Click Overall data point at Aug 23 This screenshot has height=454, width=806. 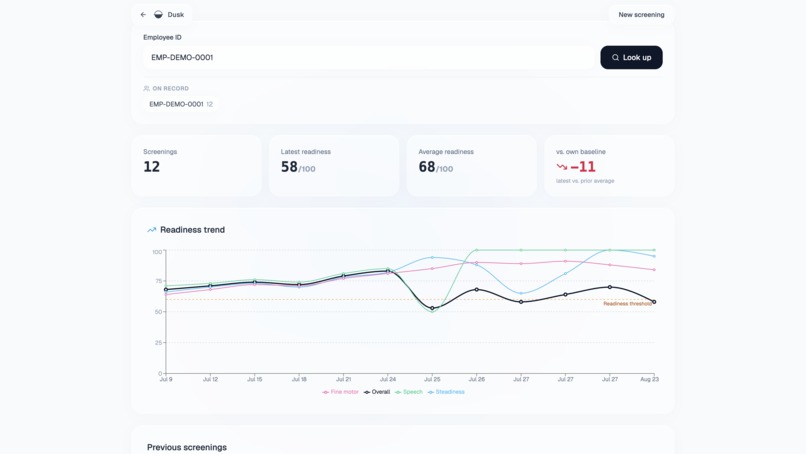pyautogui.click(x=654, y=302)
